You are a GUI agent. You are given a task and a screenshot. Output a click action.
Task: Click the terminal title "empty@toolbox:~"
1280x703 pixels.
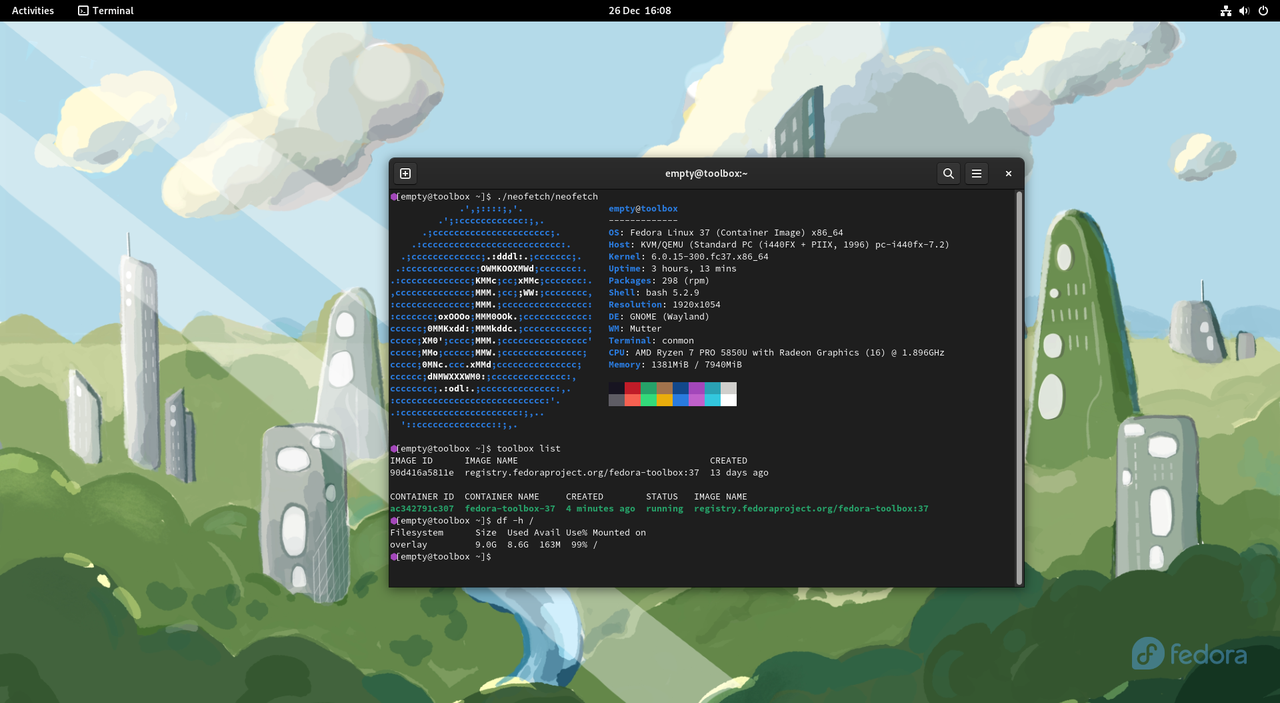[x=706, y=173]
